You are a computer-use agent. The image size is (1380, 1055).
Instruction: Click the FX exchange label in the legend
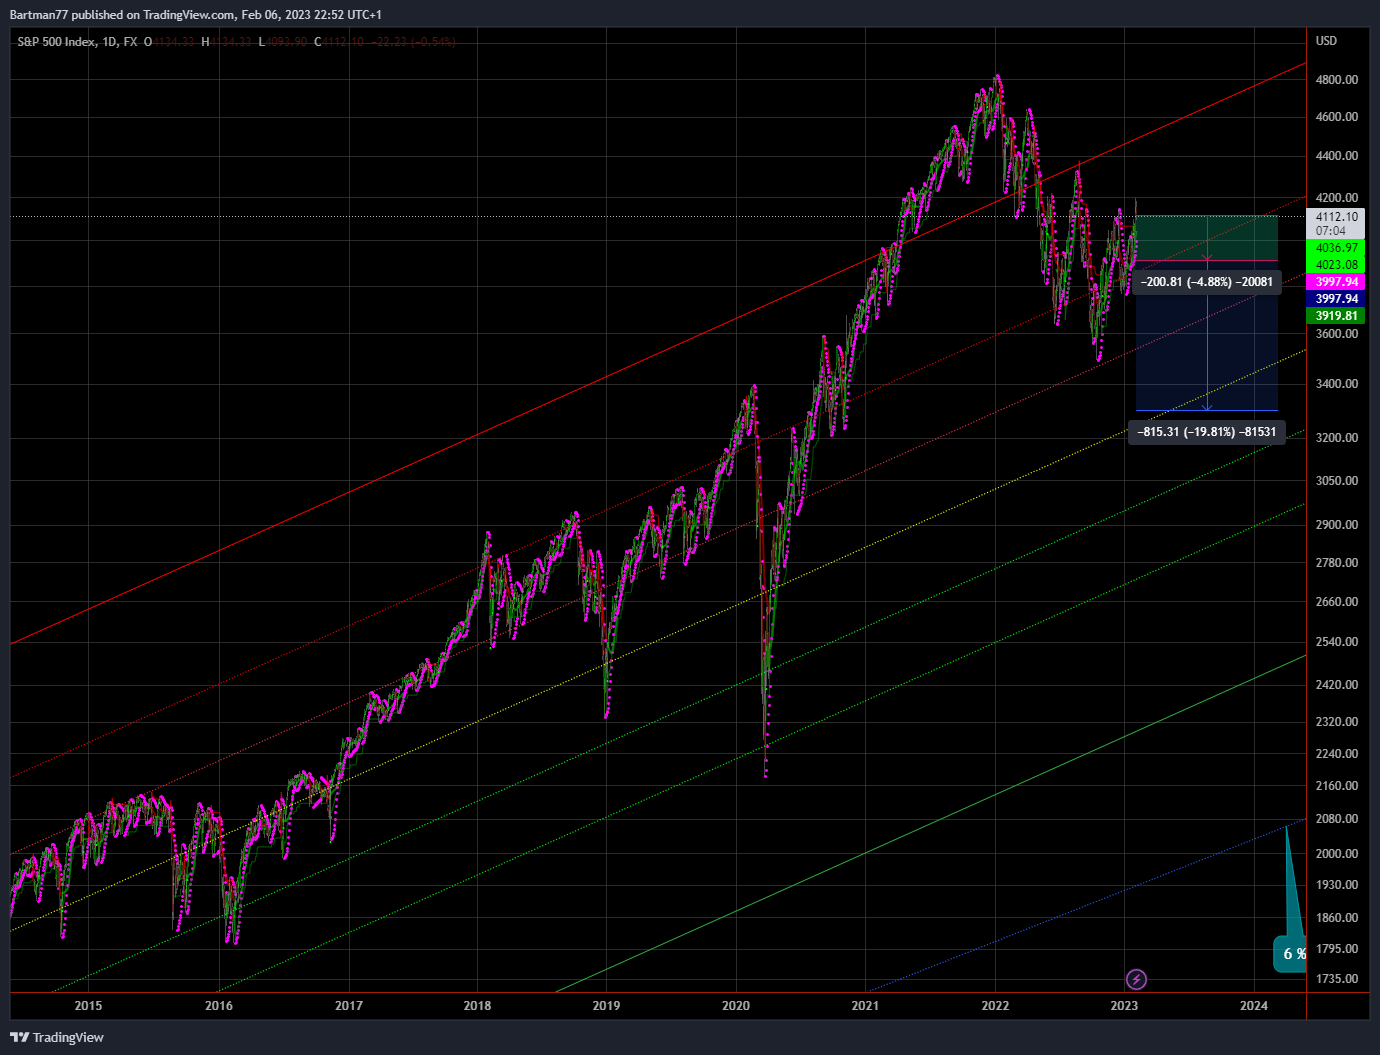132,43
